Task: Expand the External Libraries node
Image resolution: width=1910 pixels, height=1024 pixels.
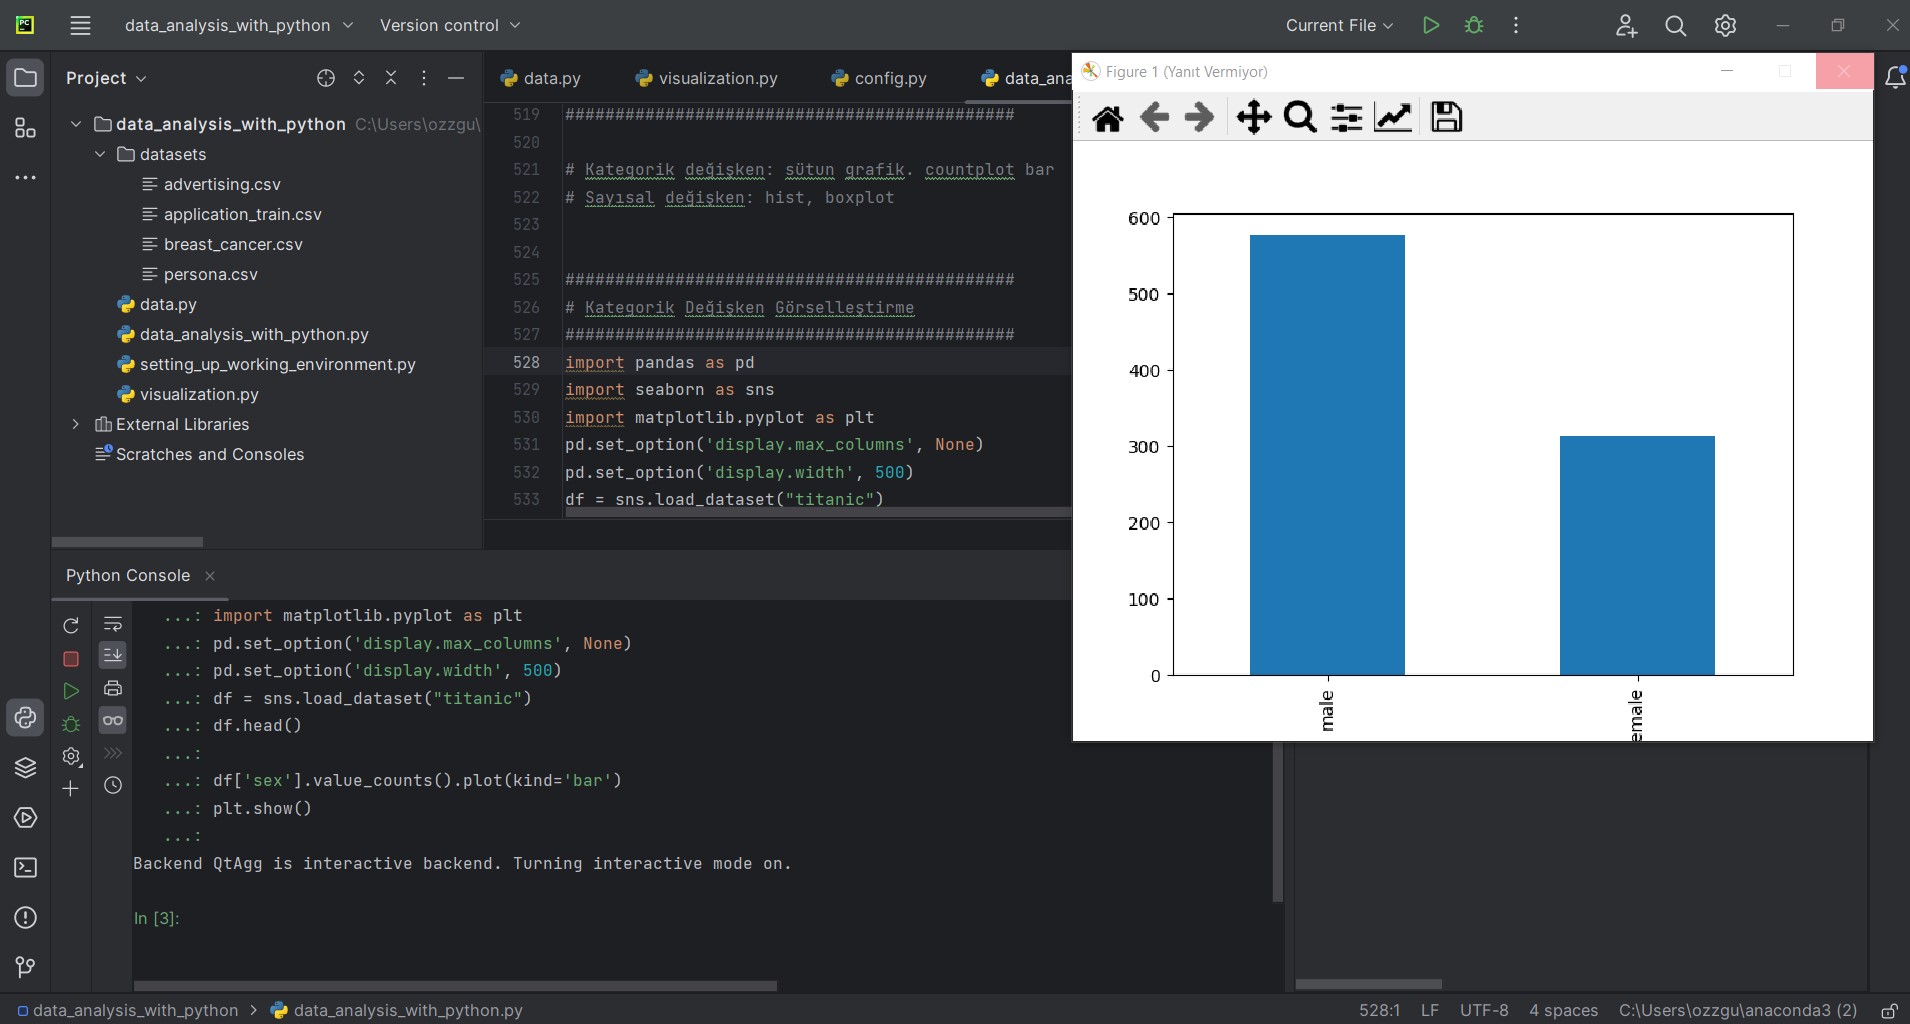Action: 76,424
